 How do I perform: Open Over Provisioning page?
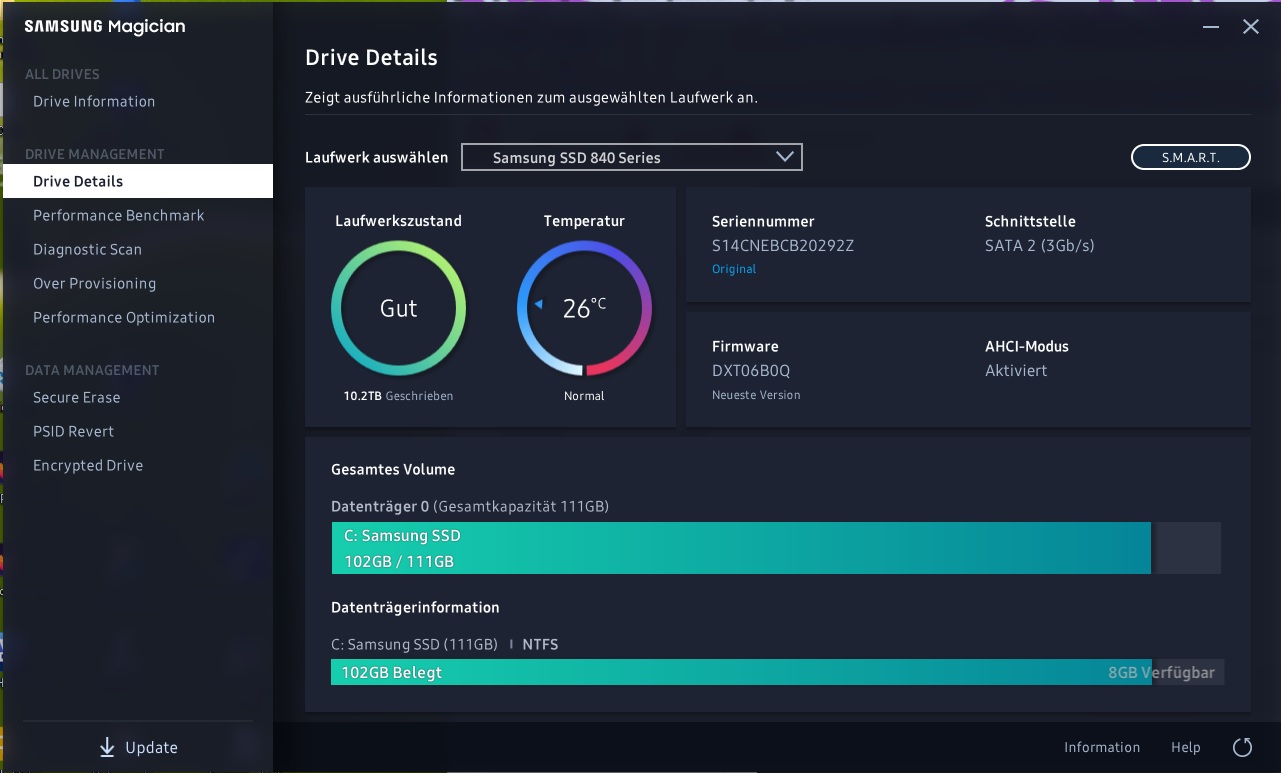(x=94, y=283)
